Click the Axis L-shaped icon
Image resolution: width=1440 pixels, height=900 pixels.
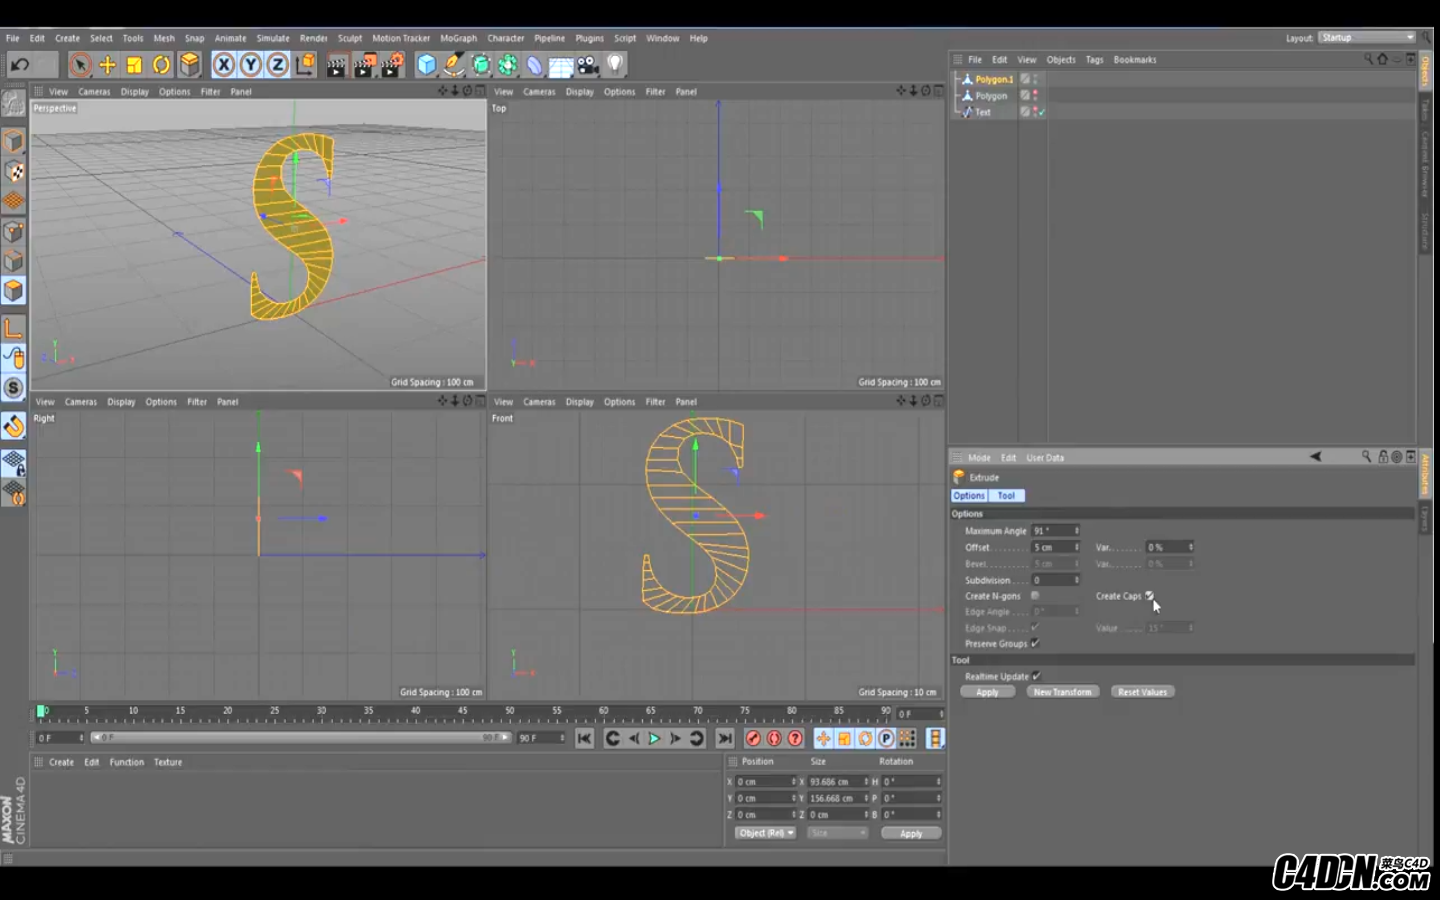(x=13, y=328)
